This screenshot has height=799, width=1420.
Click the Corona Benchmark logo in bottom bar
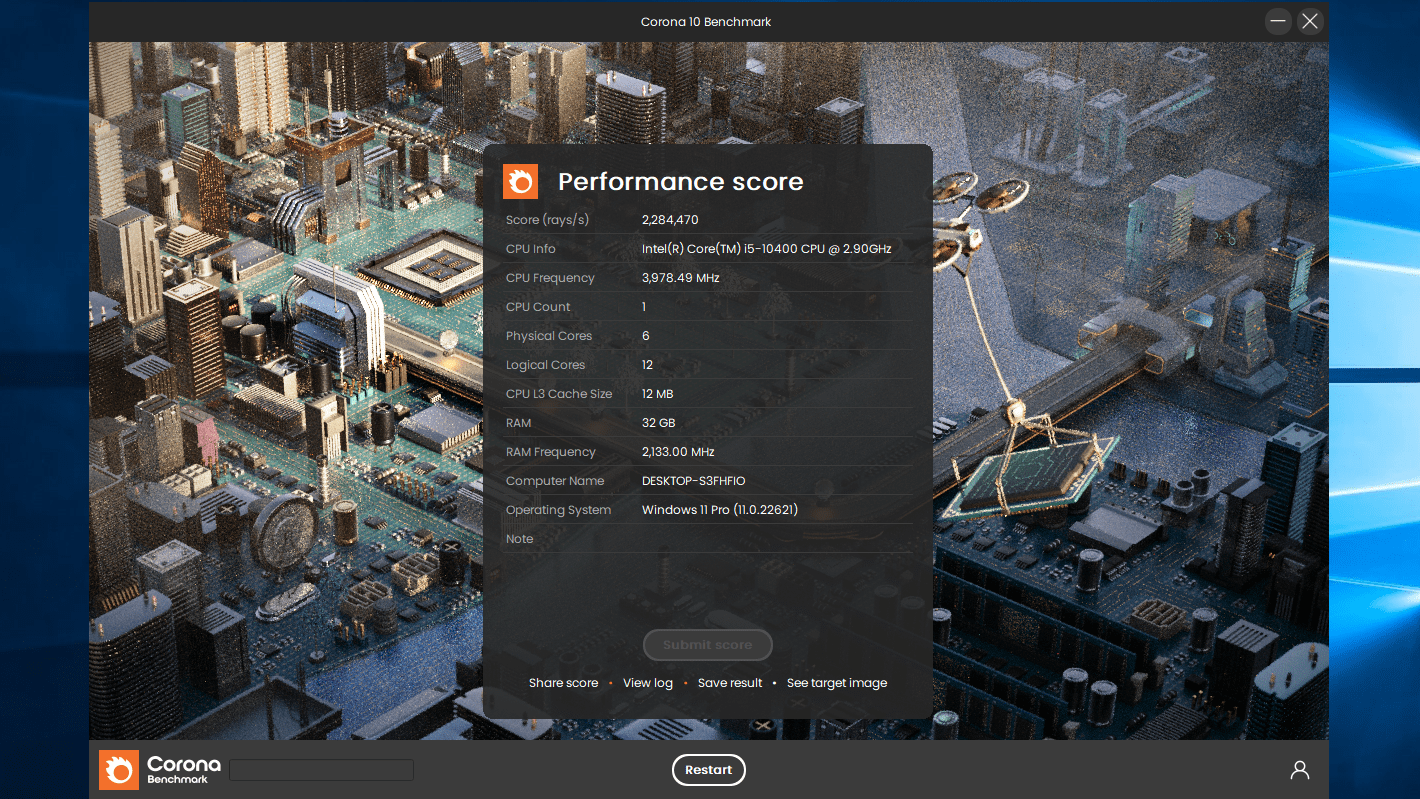click(x=160, y=770)
